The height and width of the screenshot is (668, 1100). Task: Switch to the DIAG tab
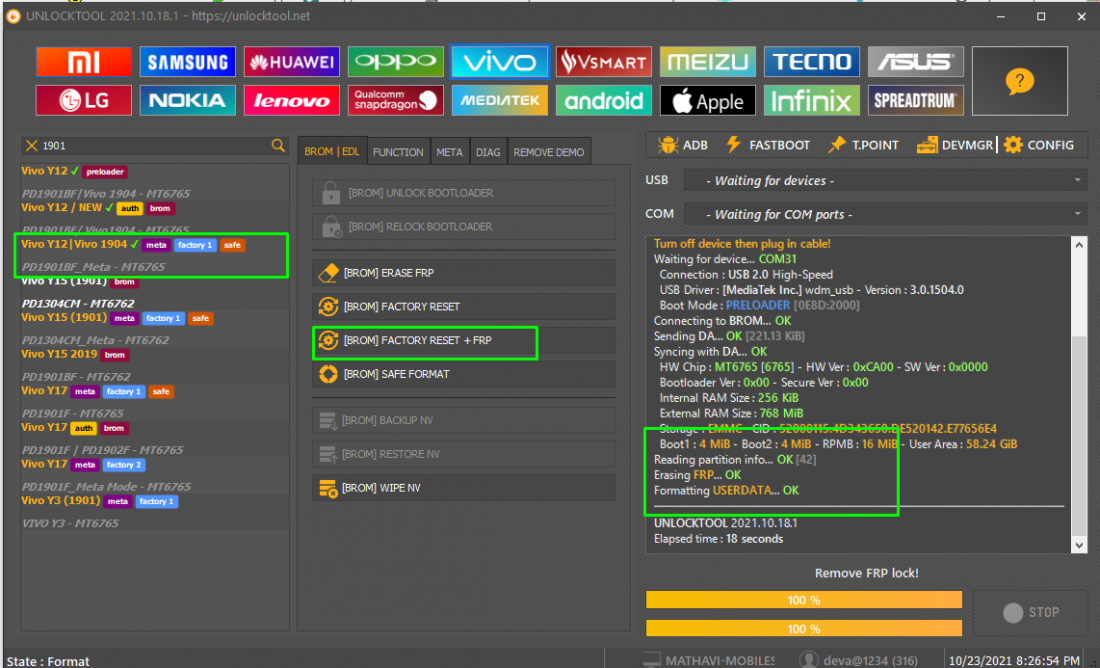point(488,152)
